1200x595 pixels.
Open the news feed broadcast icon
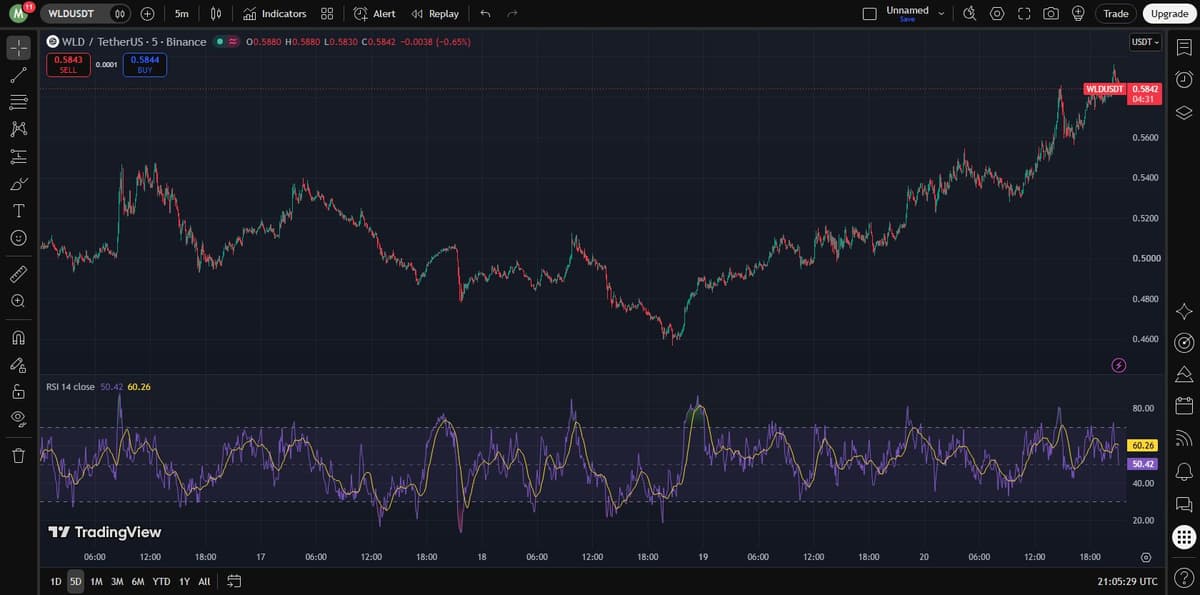click(x=1184, y=438)
